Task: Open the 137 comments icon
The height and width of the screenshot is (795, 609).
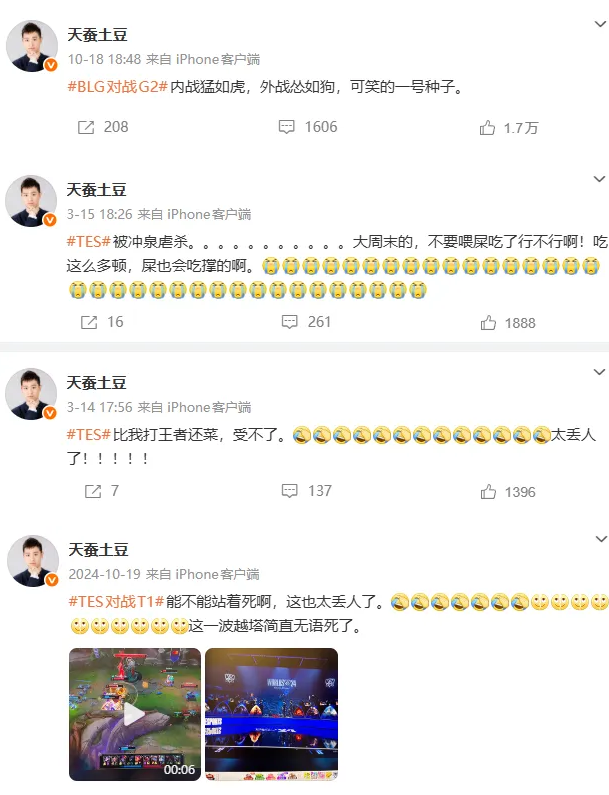Action: coord(290,490)
